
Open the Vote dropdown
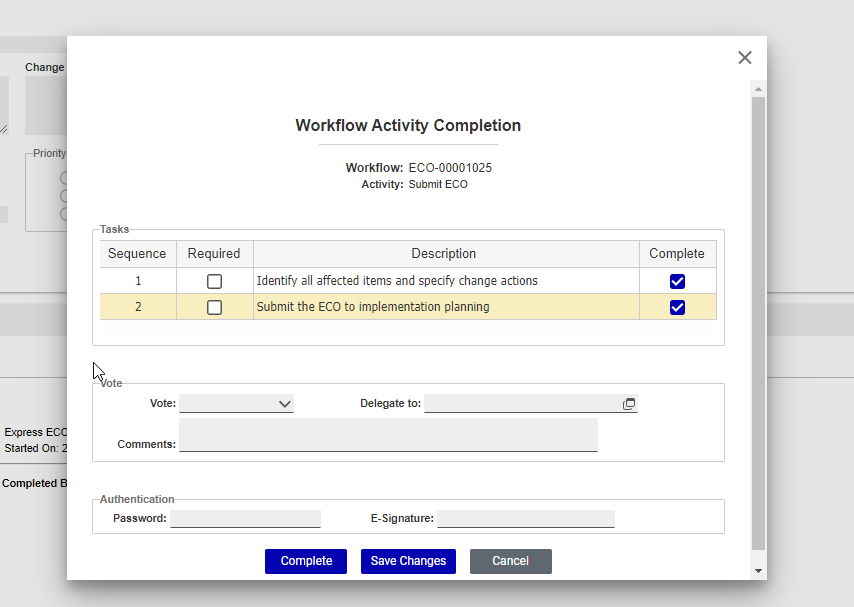click(x=236, y=404)
